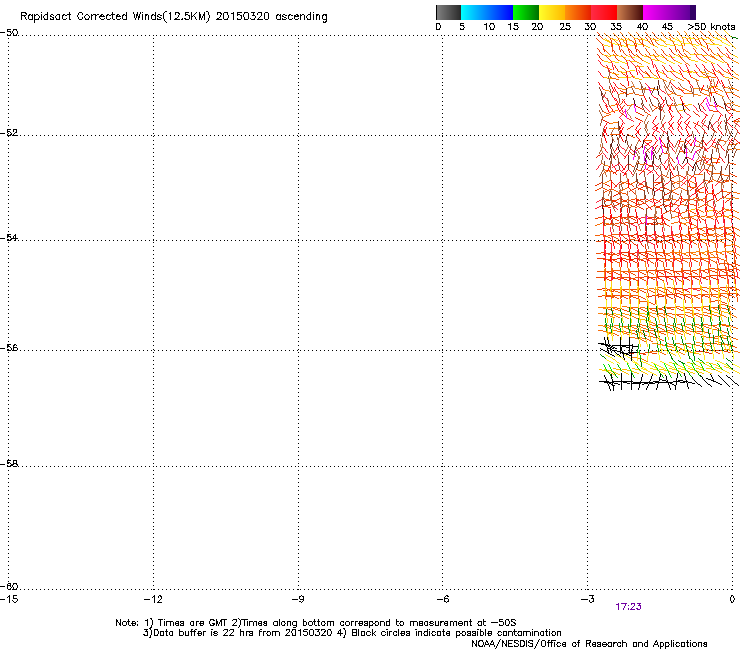Click the yellow 20-25 knots legend swatch
The image size is (740, 650).
tap(552, 12)
